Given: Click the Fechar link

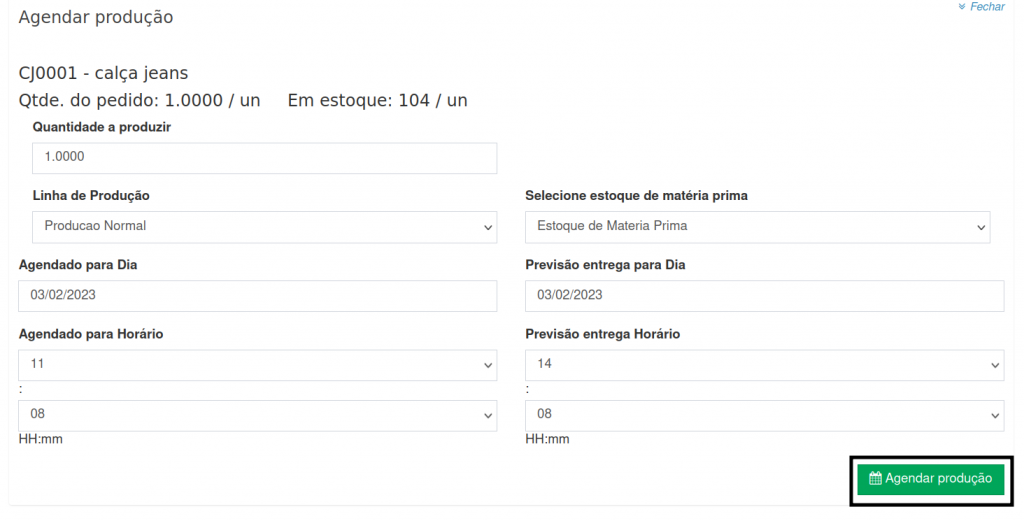Looking at the screenshot, I should point(987,7).
